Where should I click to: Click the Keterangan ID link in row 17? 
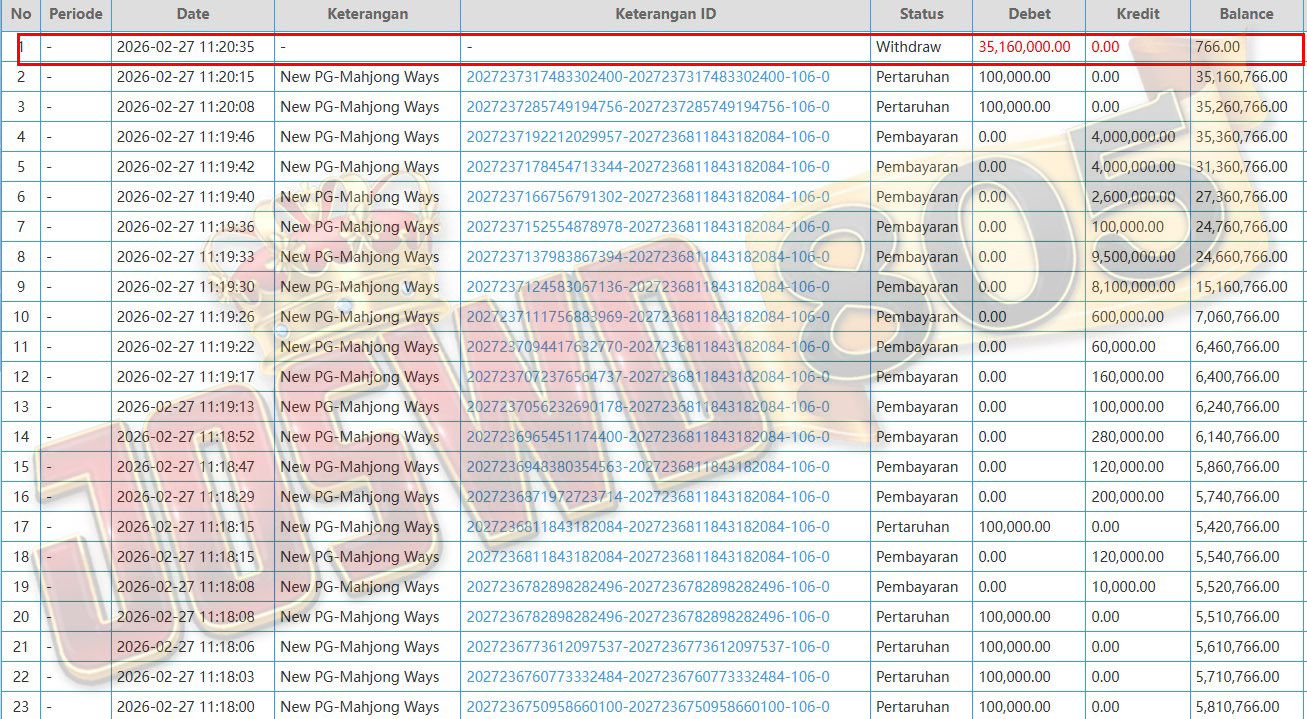[647, 527]
